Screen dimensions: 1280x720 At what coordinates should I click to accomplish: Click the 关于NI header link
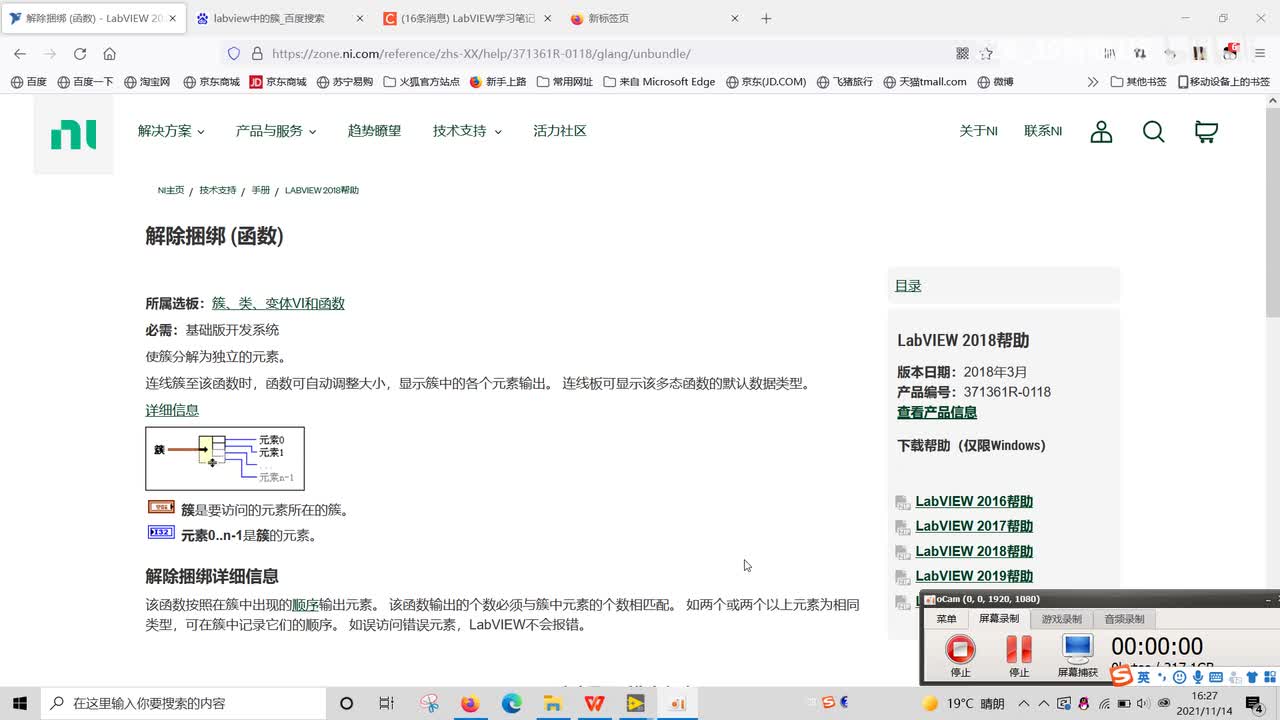click(x=978, y=131)
